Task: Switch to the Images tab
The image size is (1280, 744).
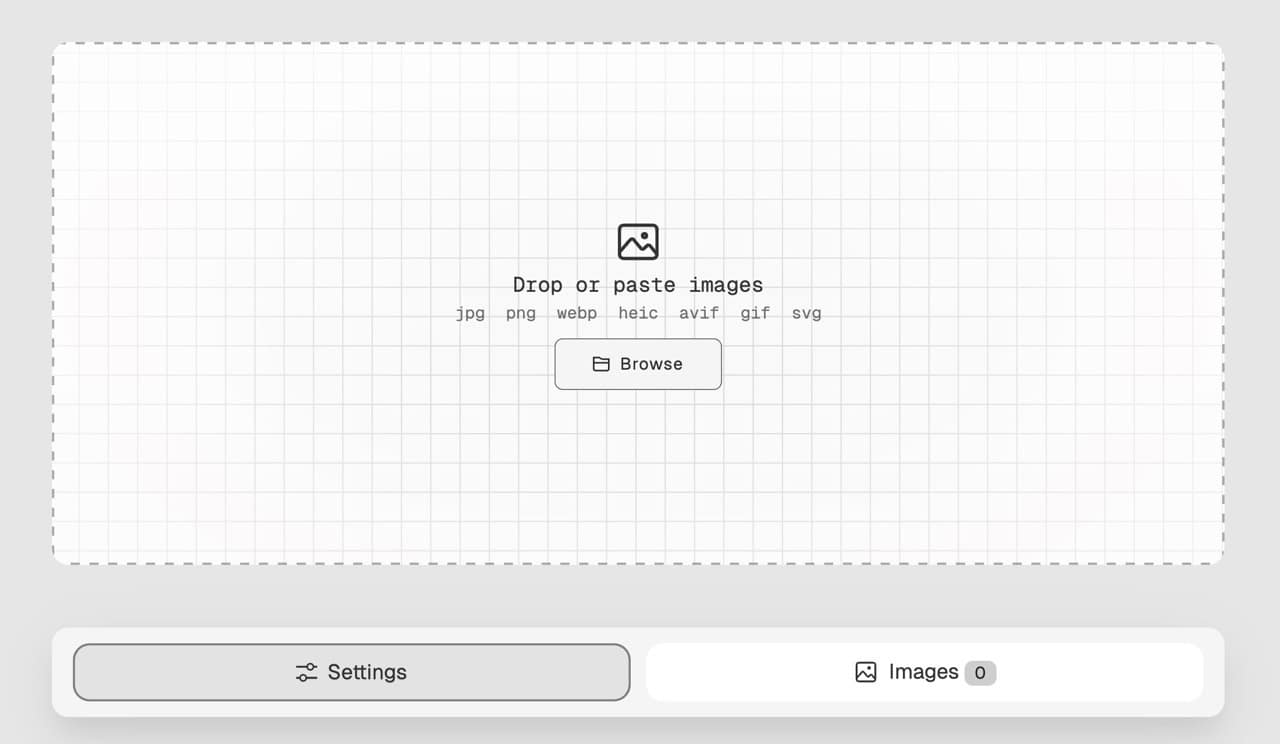Action: (x=925, y=672)
